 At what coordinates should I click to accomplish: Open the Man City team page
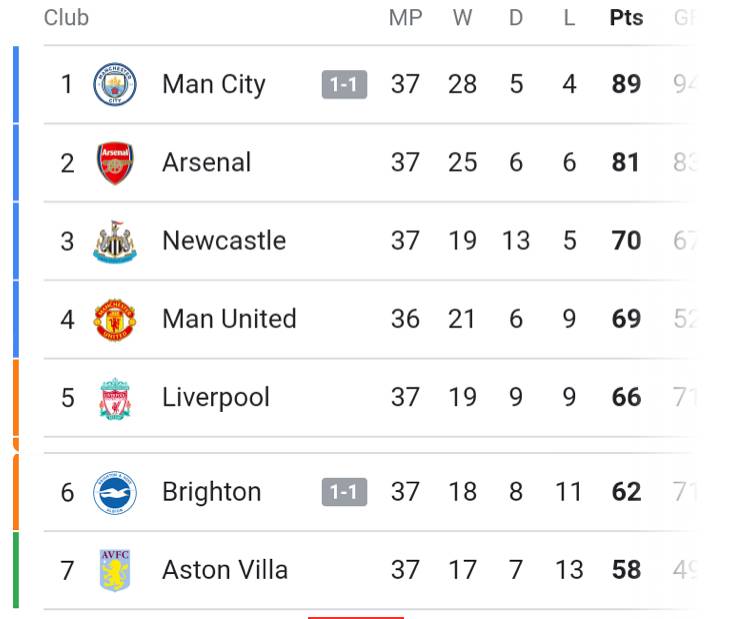213,84
